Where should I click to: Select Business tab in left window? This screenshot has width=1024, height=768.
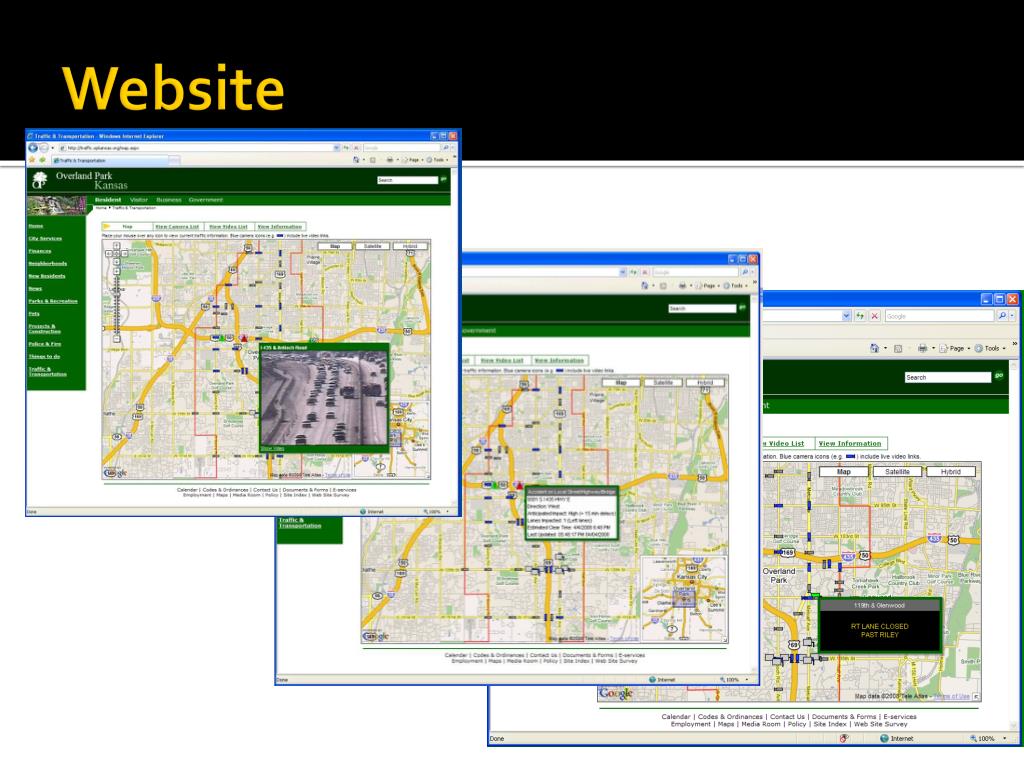point(168,200)
